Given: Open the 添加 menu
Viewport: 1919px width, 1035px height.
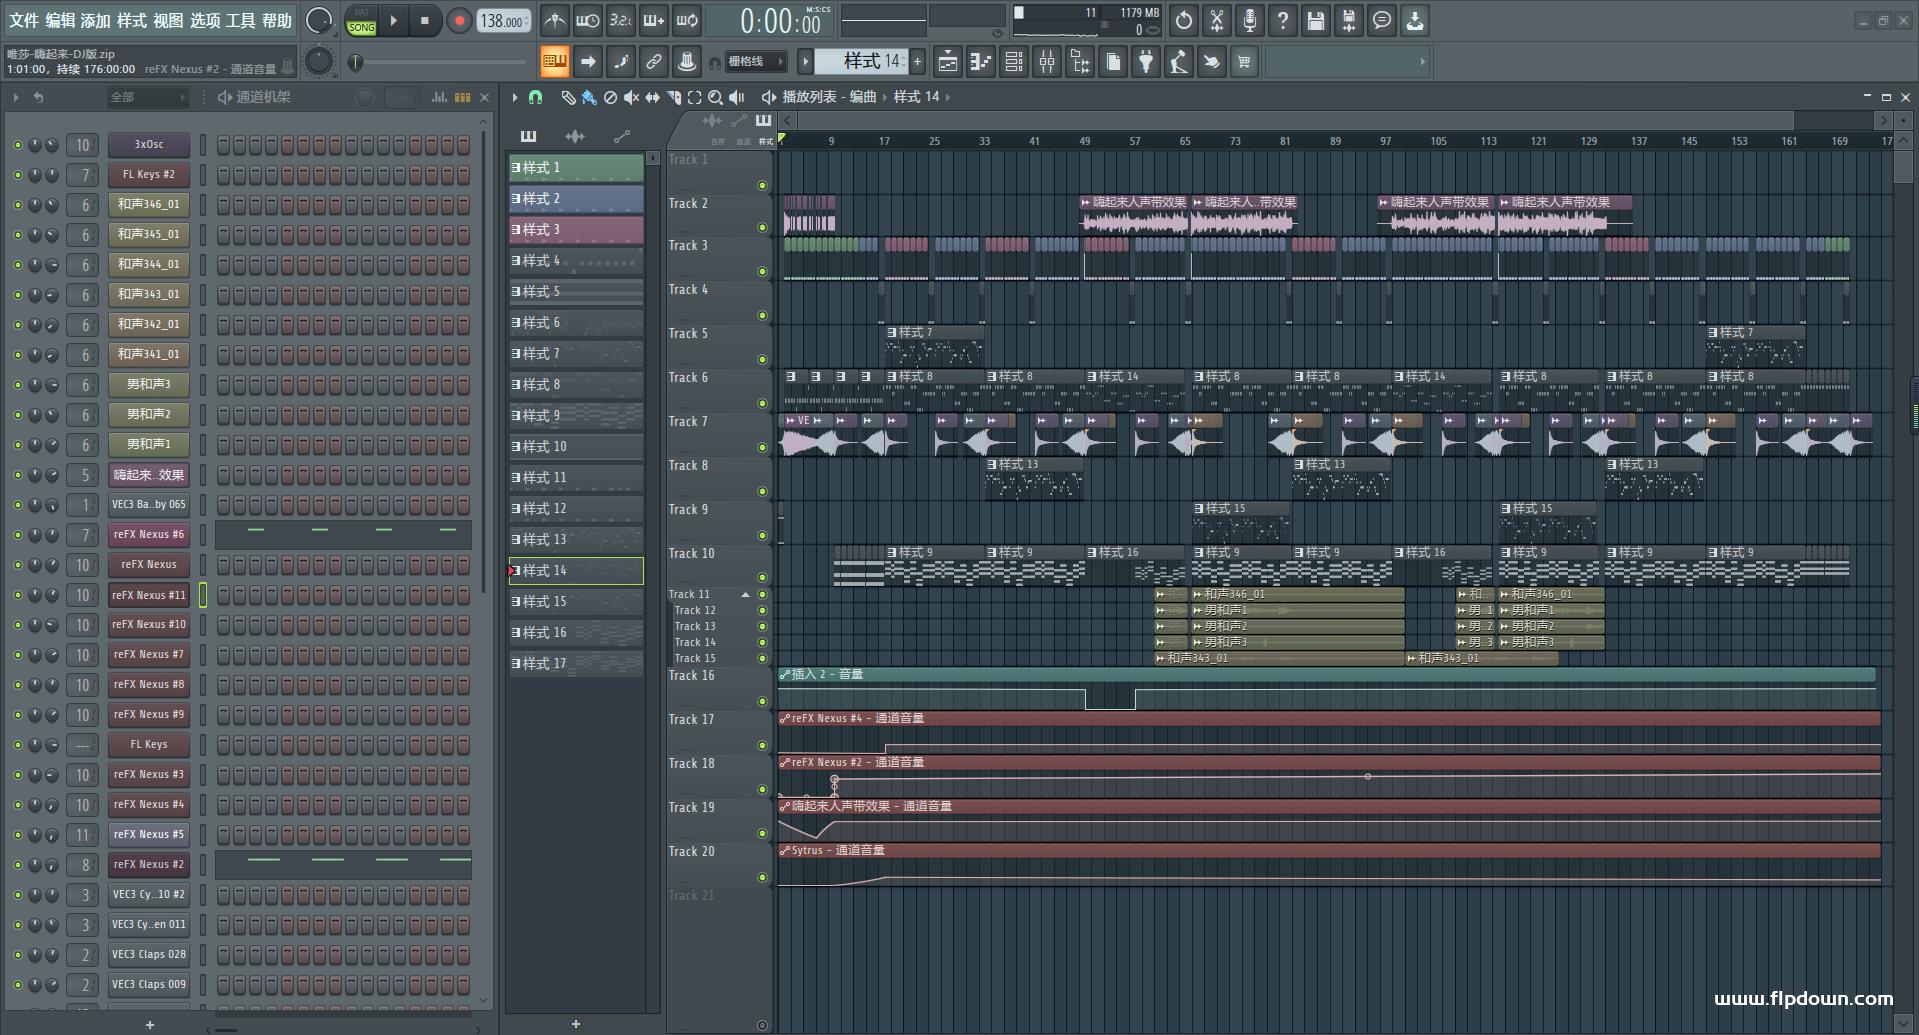Looking at the screenshot, I should pos(96,20).
